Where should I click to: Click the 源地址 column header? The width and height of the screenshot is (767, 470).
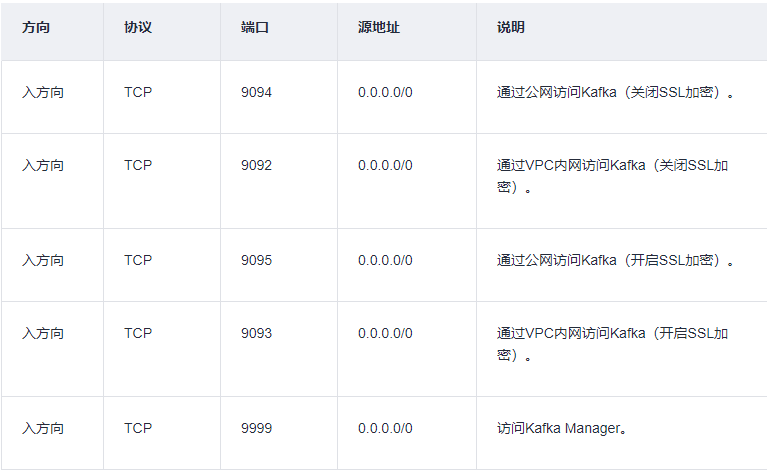378,28
